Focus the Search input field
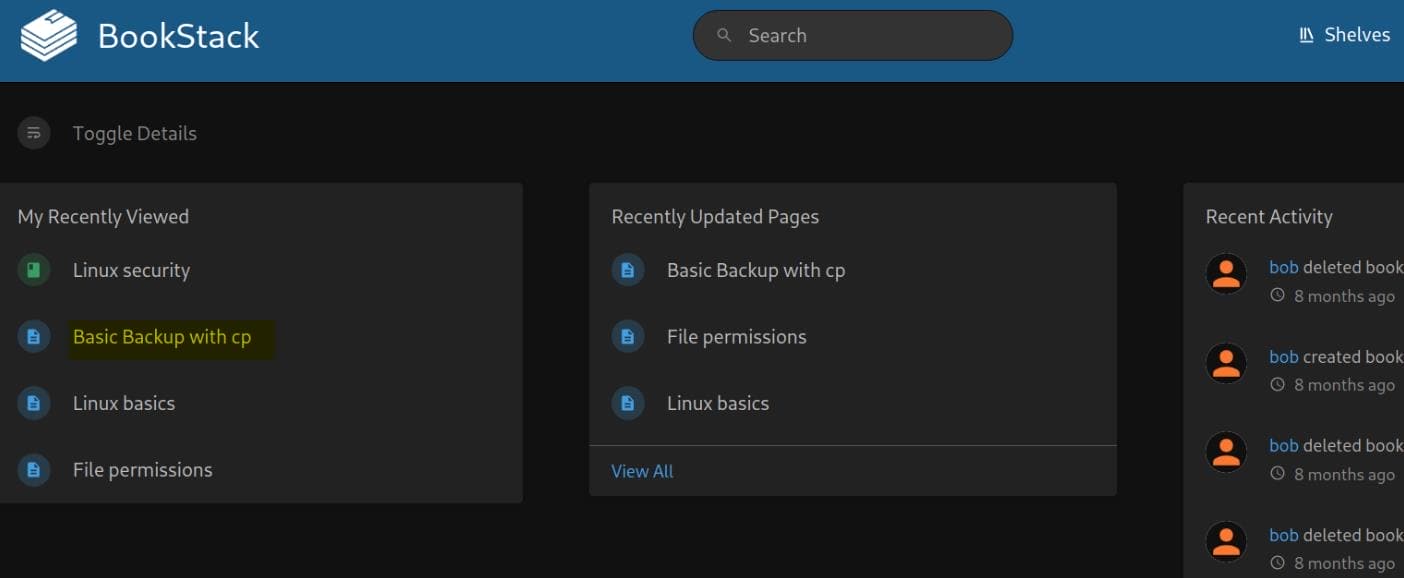Image resolution: width=1404 pixels, height=578 pixels. pos(853,36)
